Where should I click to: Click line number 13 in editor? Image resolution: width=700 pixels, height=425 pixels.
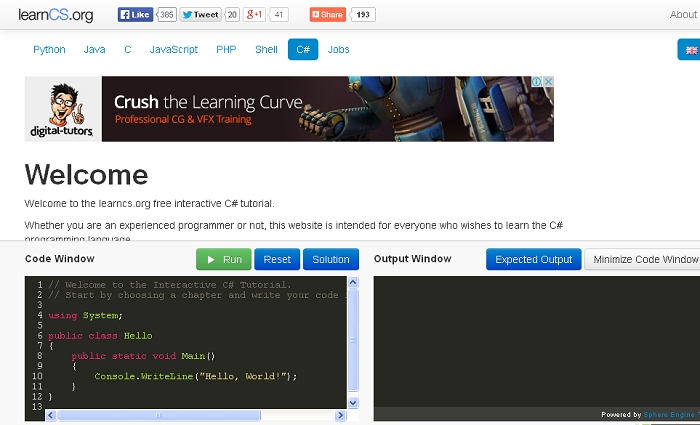click(37, 407)
